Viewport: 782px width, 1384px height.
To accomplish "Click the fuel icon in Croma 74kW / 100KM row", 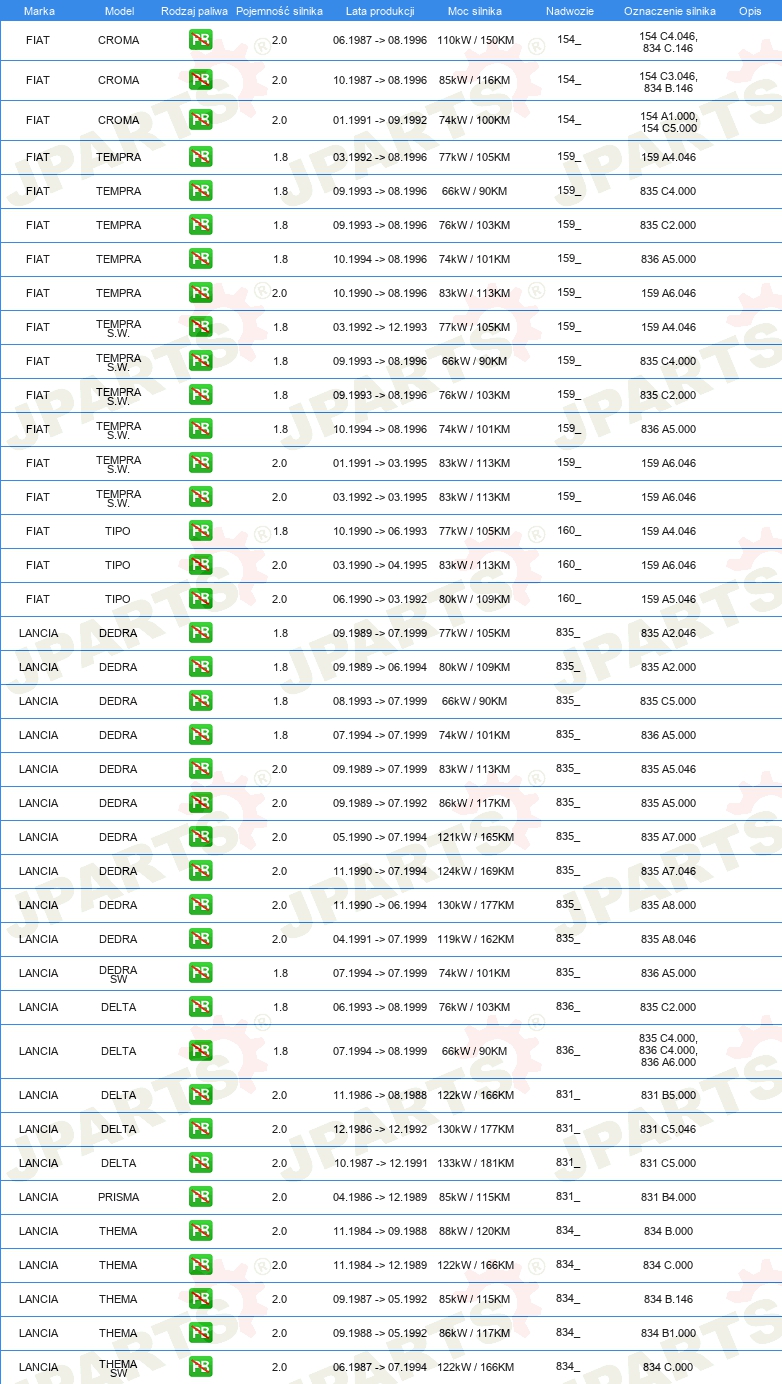I will pyautogui.click(x=201, y=120).
